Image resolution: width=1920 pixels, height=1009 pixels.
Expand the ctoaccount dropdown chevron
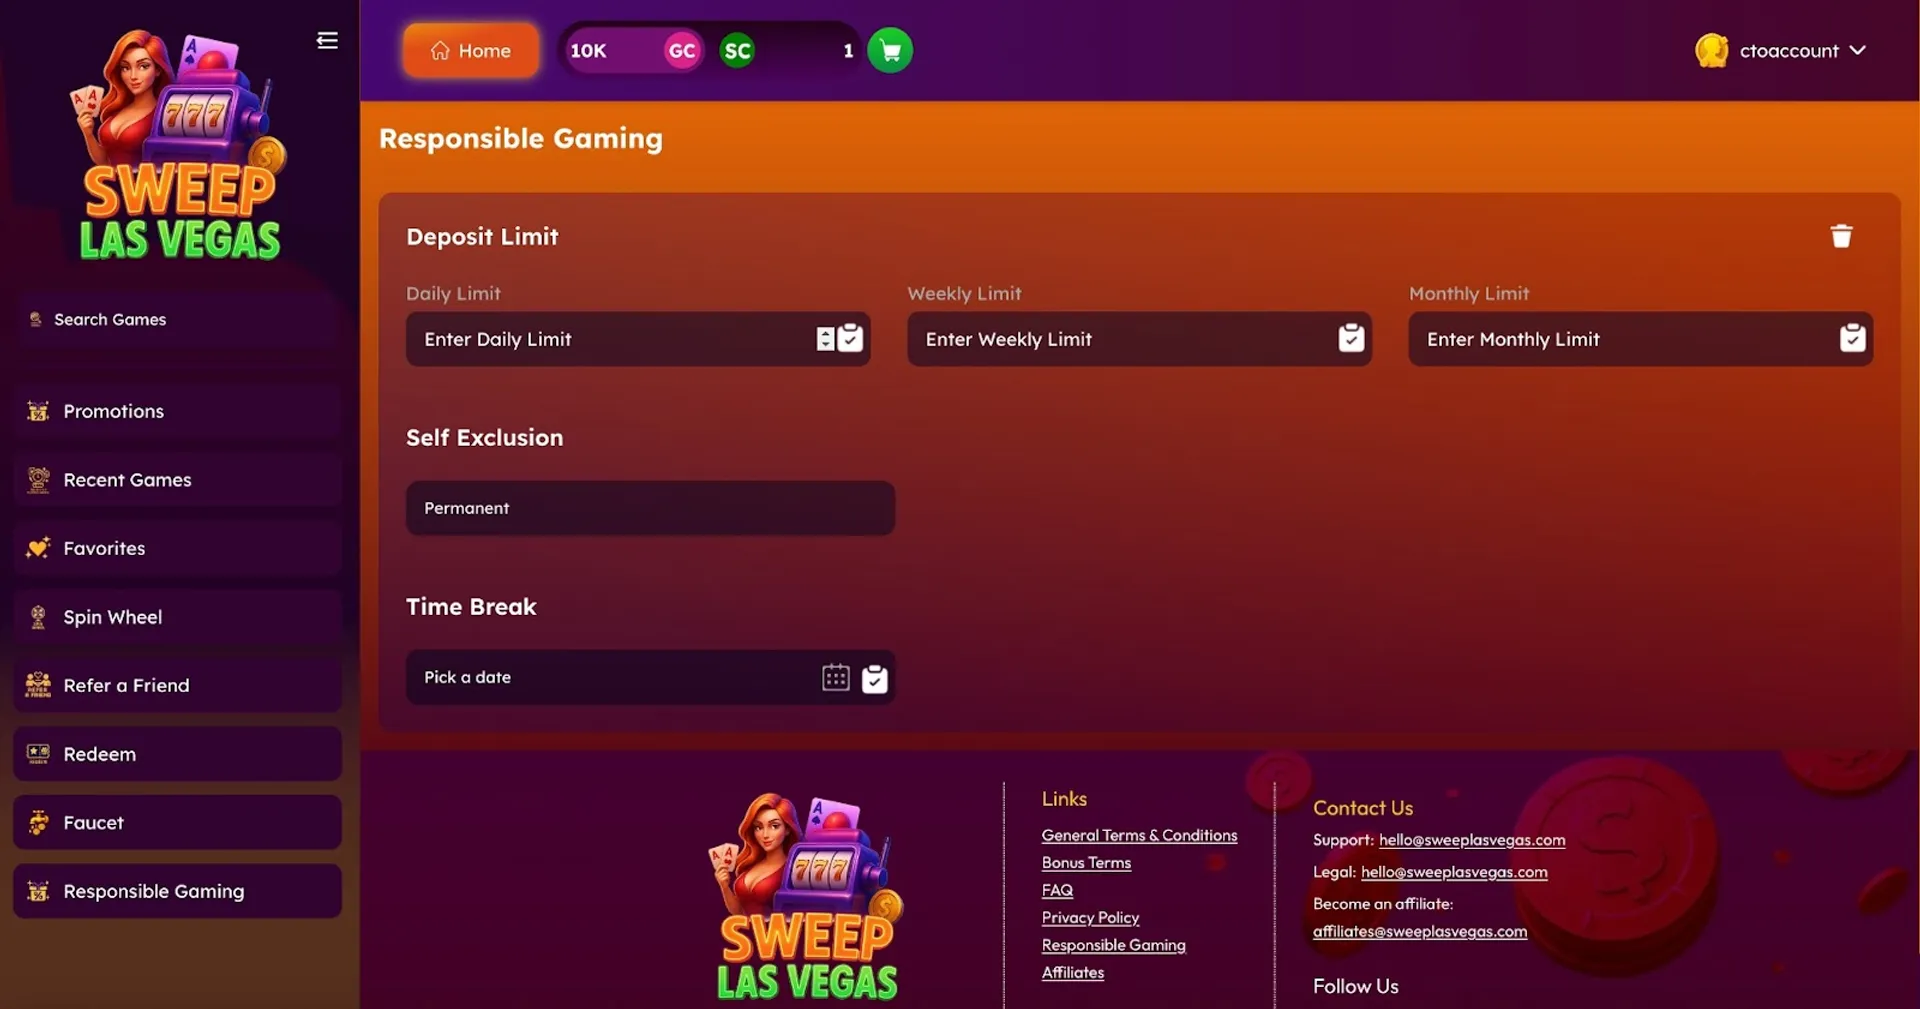pos(1857,50)
